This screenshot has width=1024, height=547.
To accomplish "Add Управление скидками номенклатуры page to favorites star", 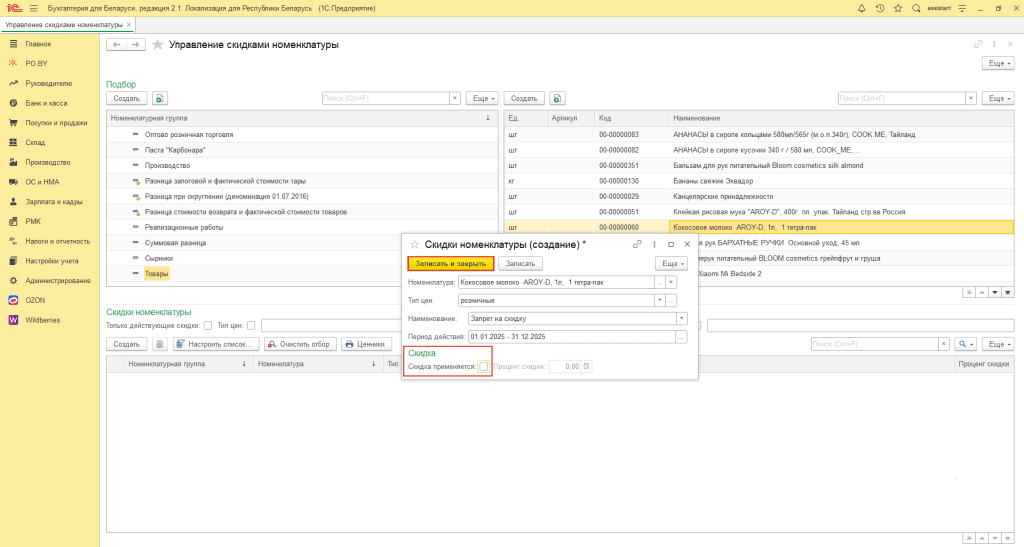I will [157, 44].
